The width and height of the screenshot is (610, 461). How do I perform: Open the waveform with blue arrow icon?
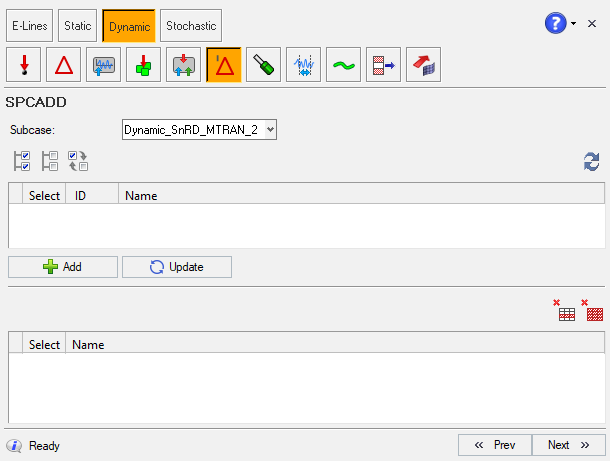point(103,65)
